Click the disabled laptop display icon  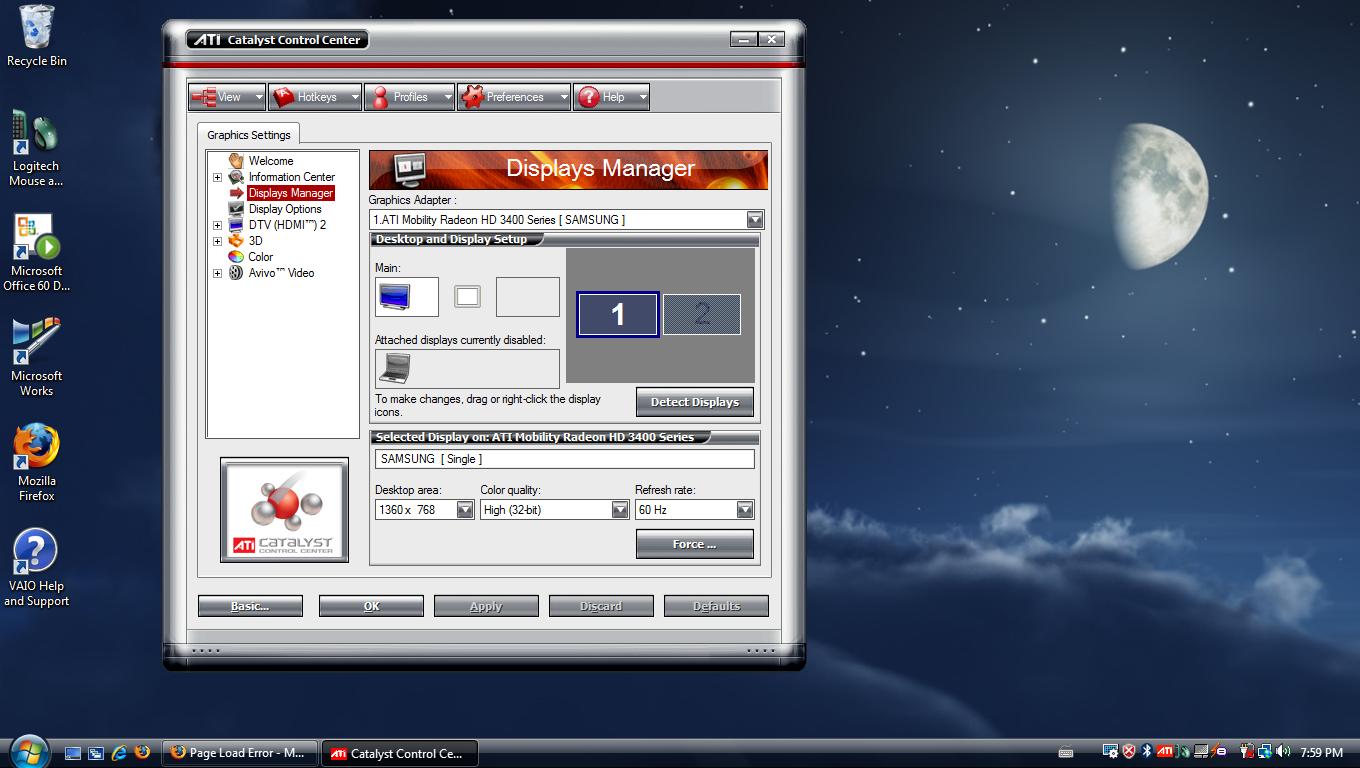[x=394, y=368]
